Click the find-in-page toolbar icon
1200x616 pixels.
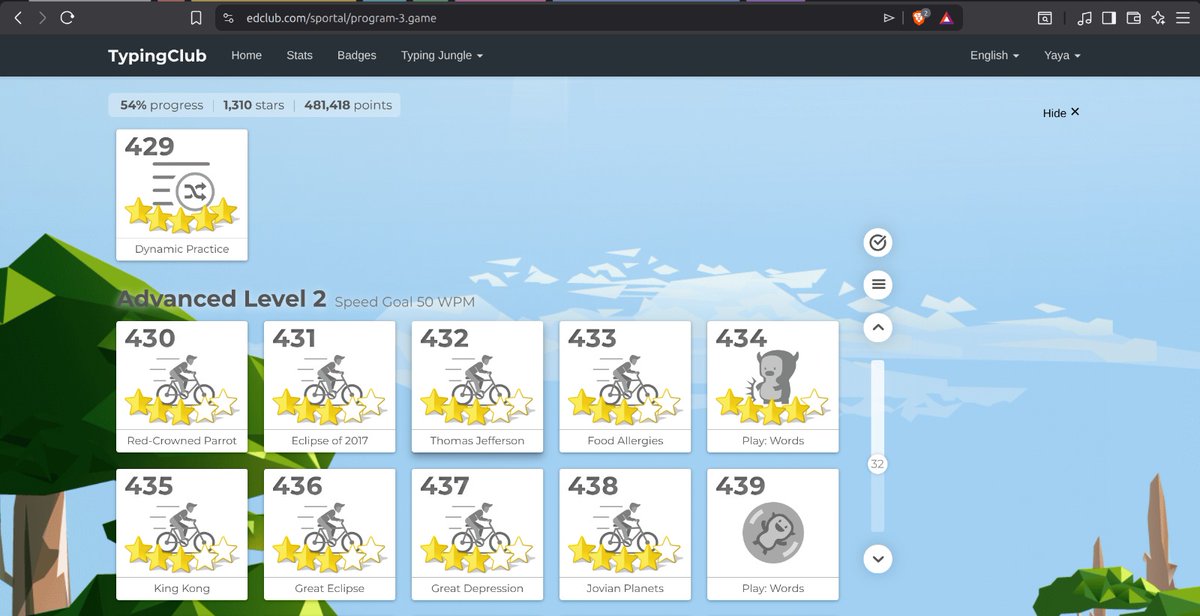tap(1044, 18)
